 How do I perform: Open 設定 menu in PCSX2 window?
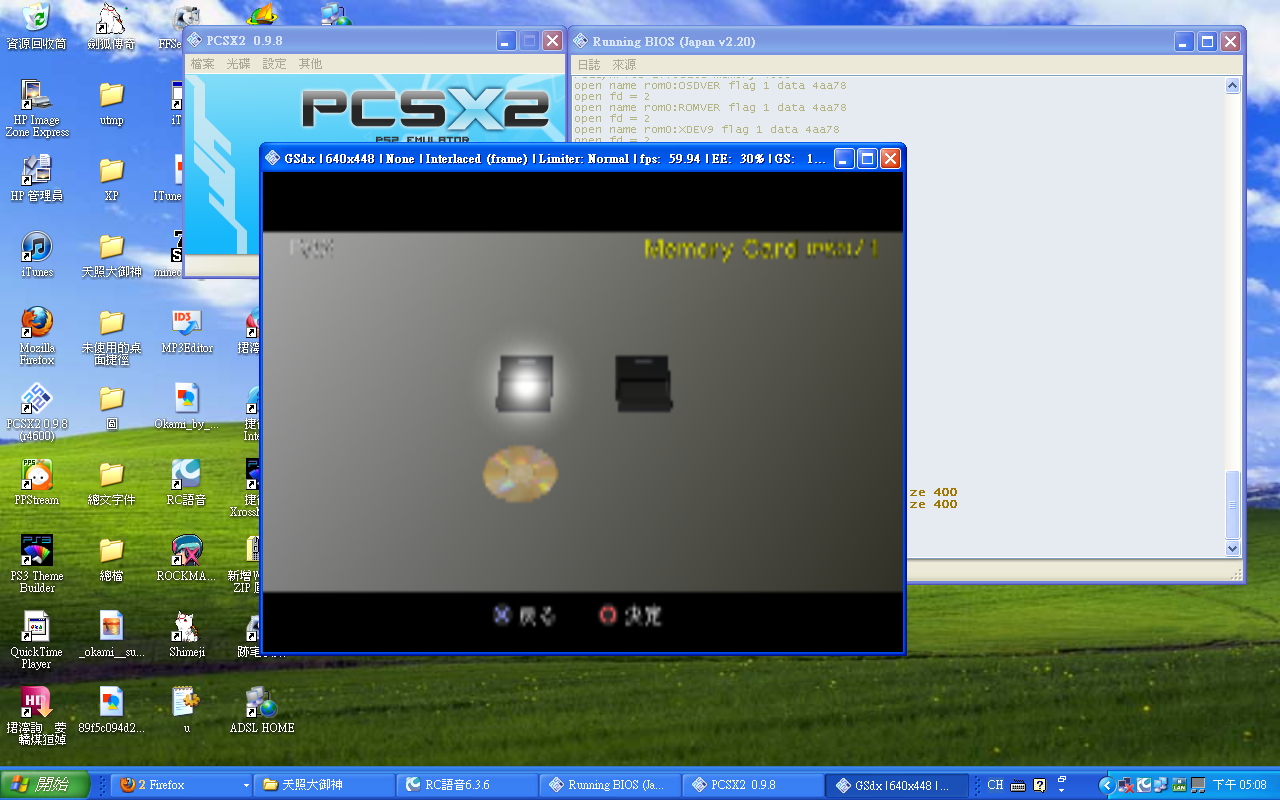coord(274,63)
